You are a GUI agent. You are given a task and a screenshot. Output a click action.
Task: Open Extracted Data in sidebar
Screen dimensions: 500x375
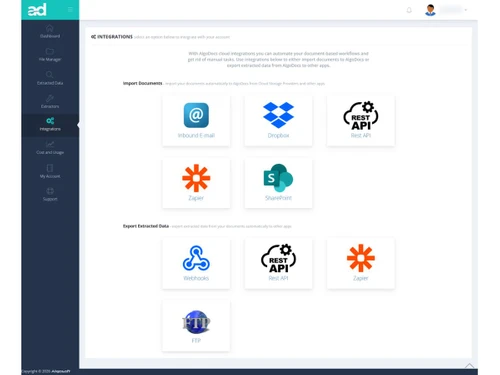tap(50, 78)
